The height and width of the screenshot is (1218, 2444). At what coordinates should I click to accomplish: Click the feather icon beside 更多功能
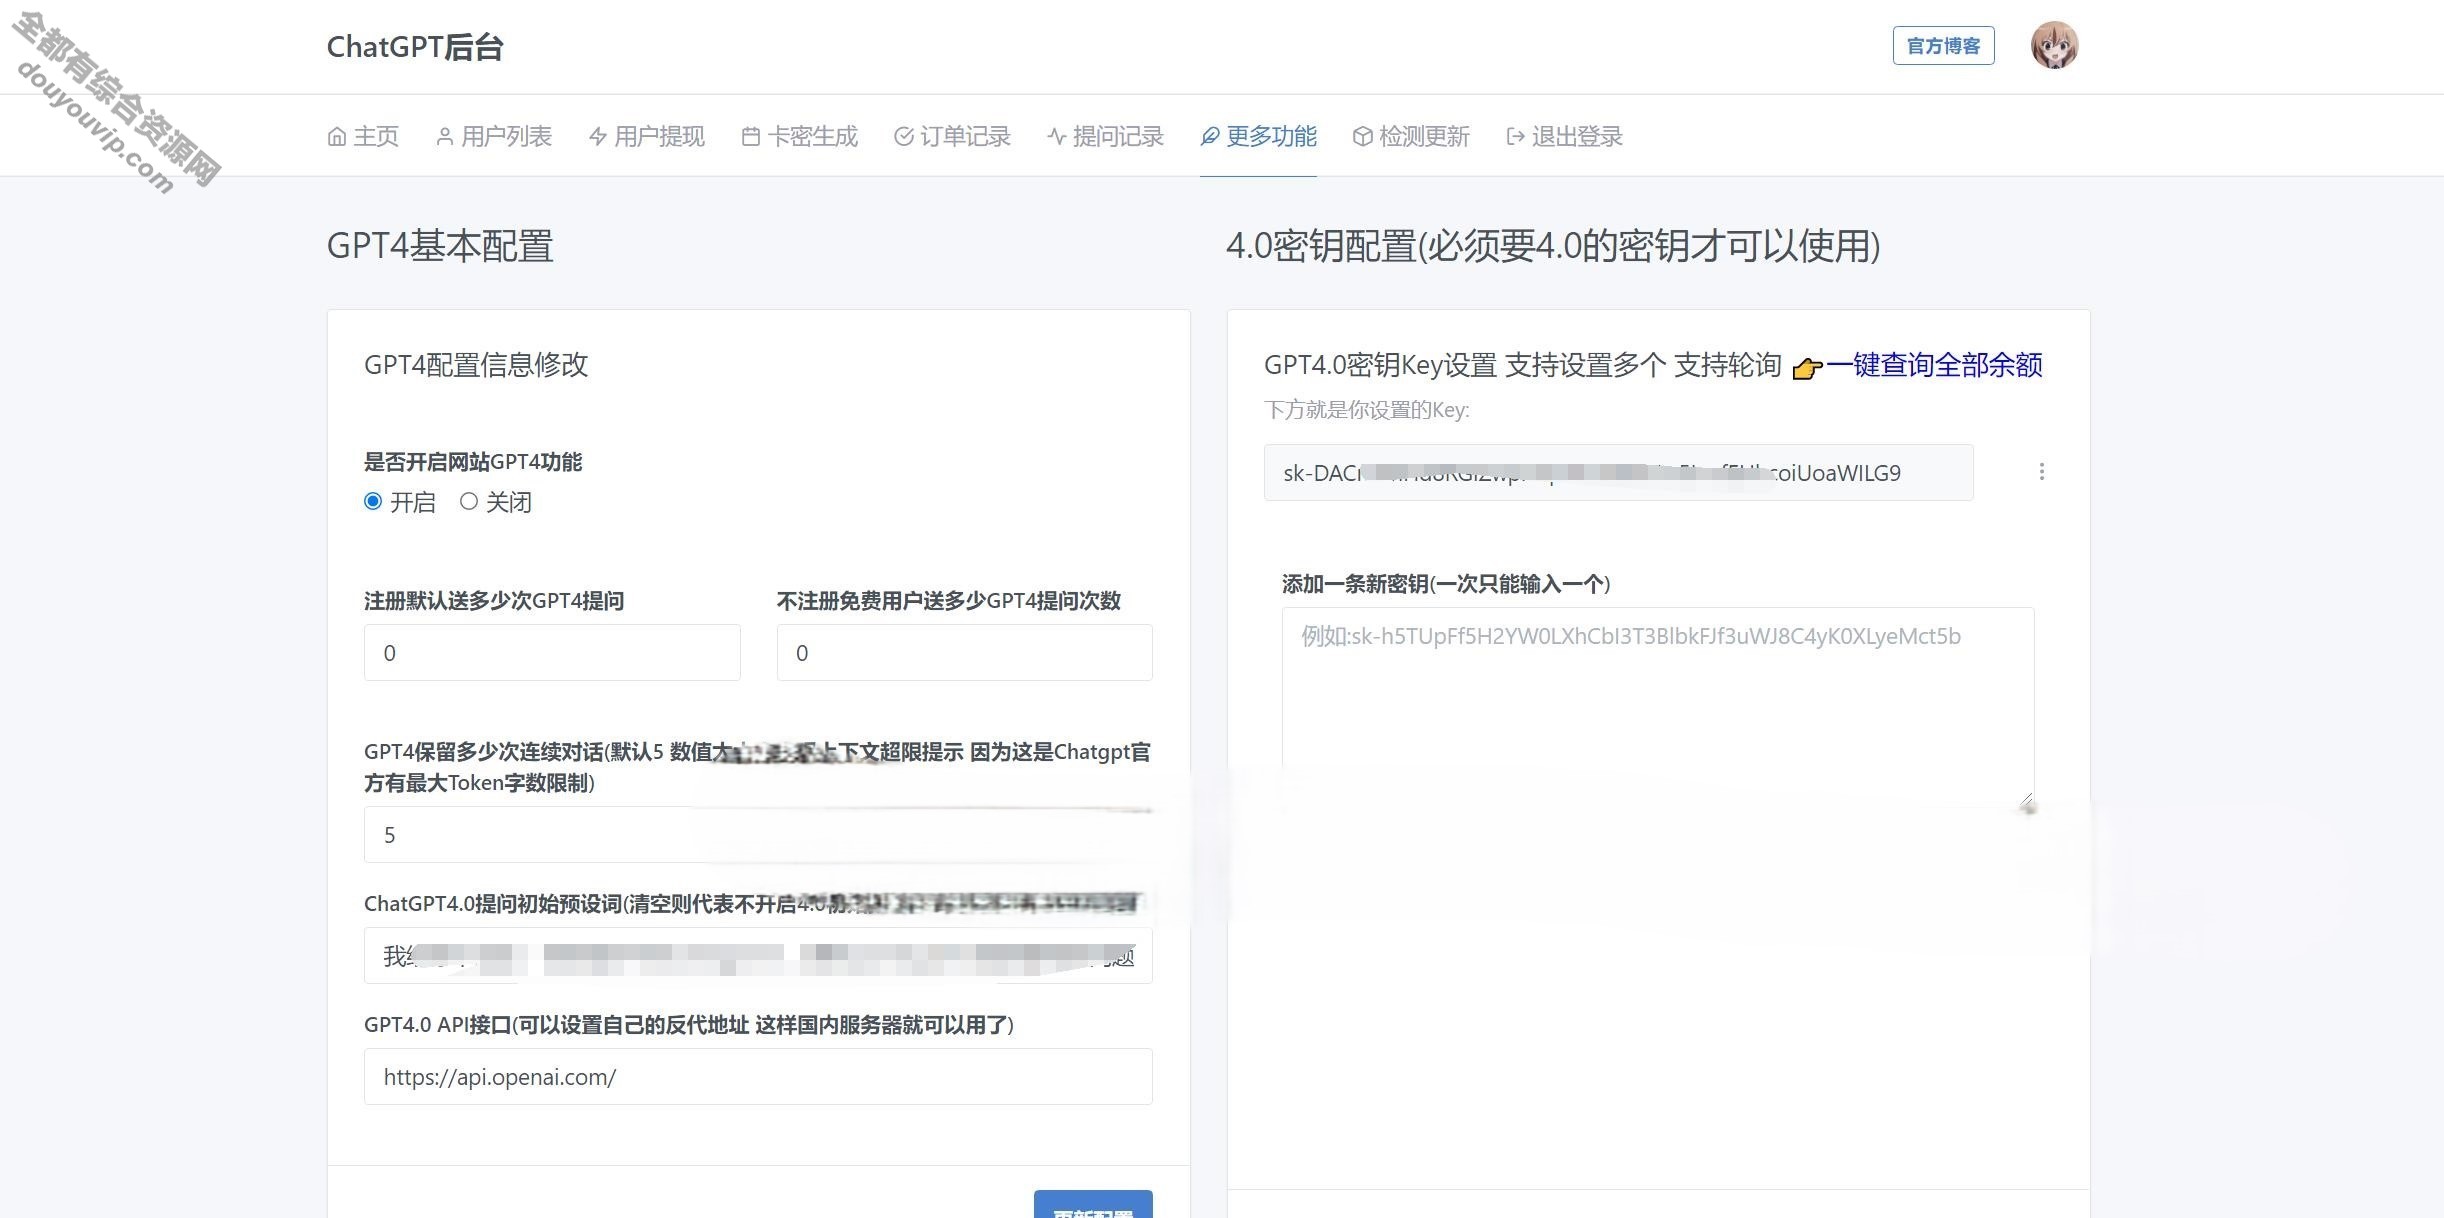[1210, 137]
